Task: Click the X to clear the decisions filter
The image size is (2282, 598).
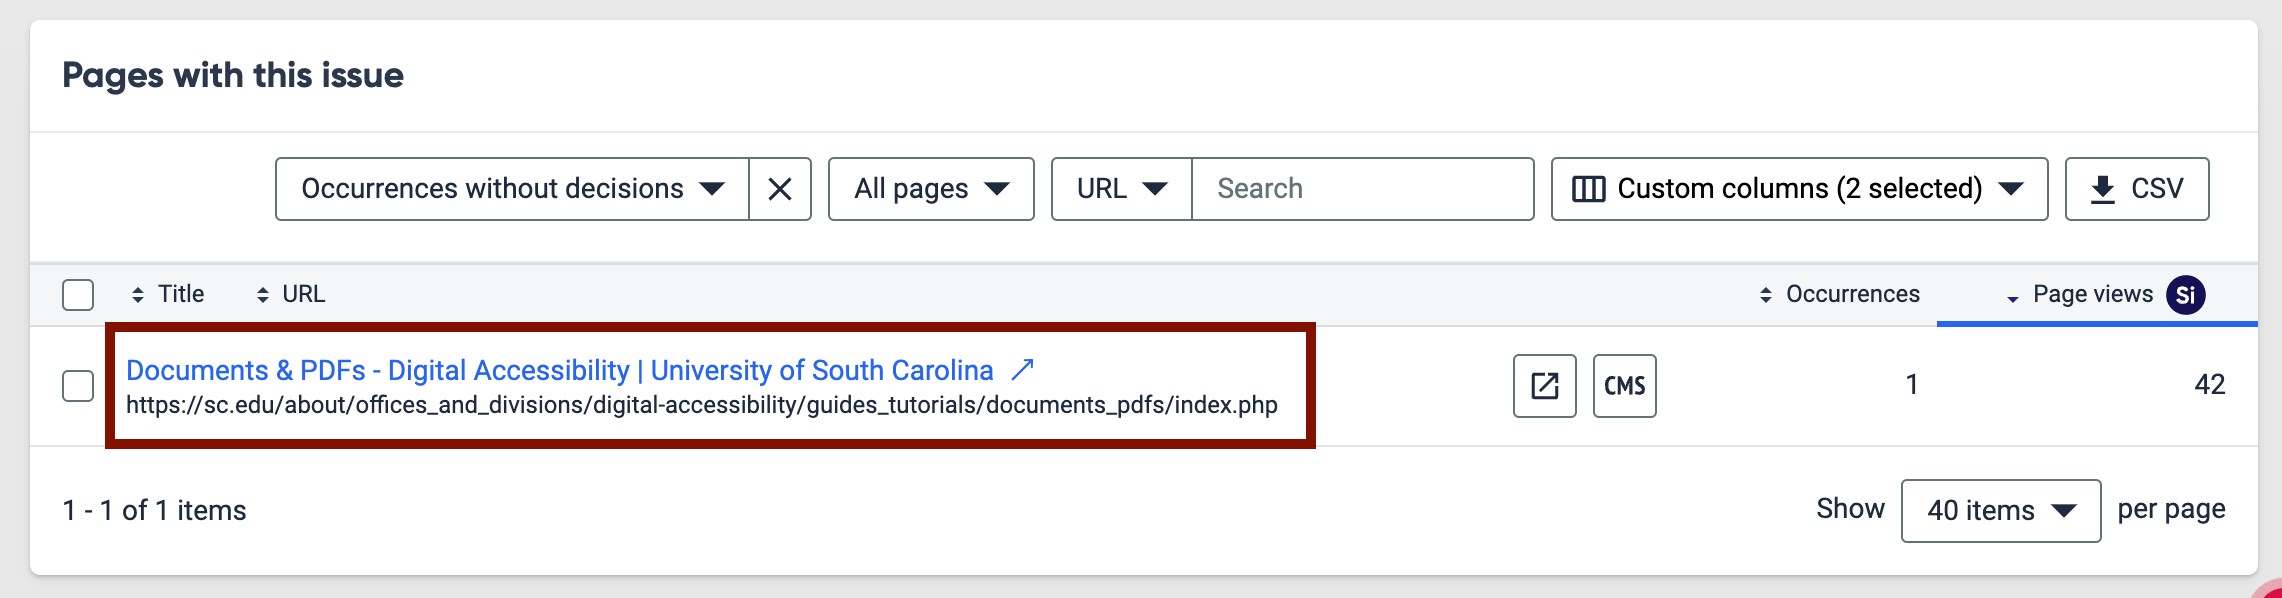Action: click(780, 188)
